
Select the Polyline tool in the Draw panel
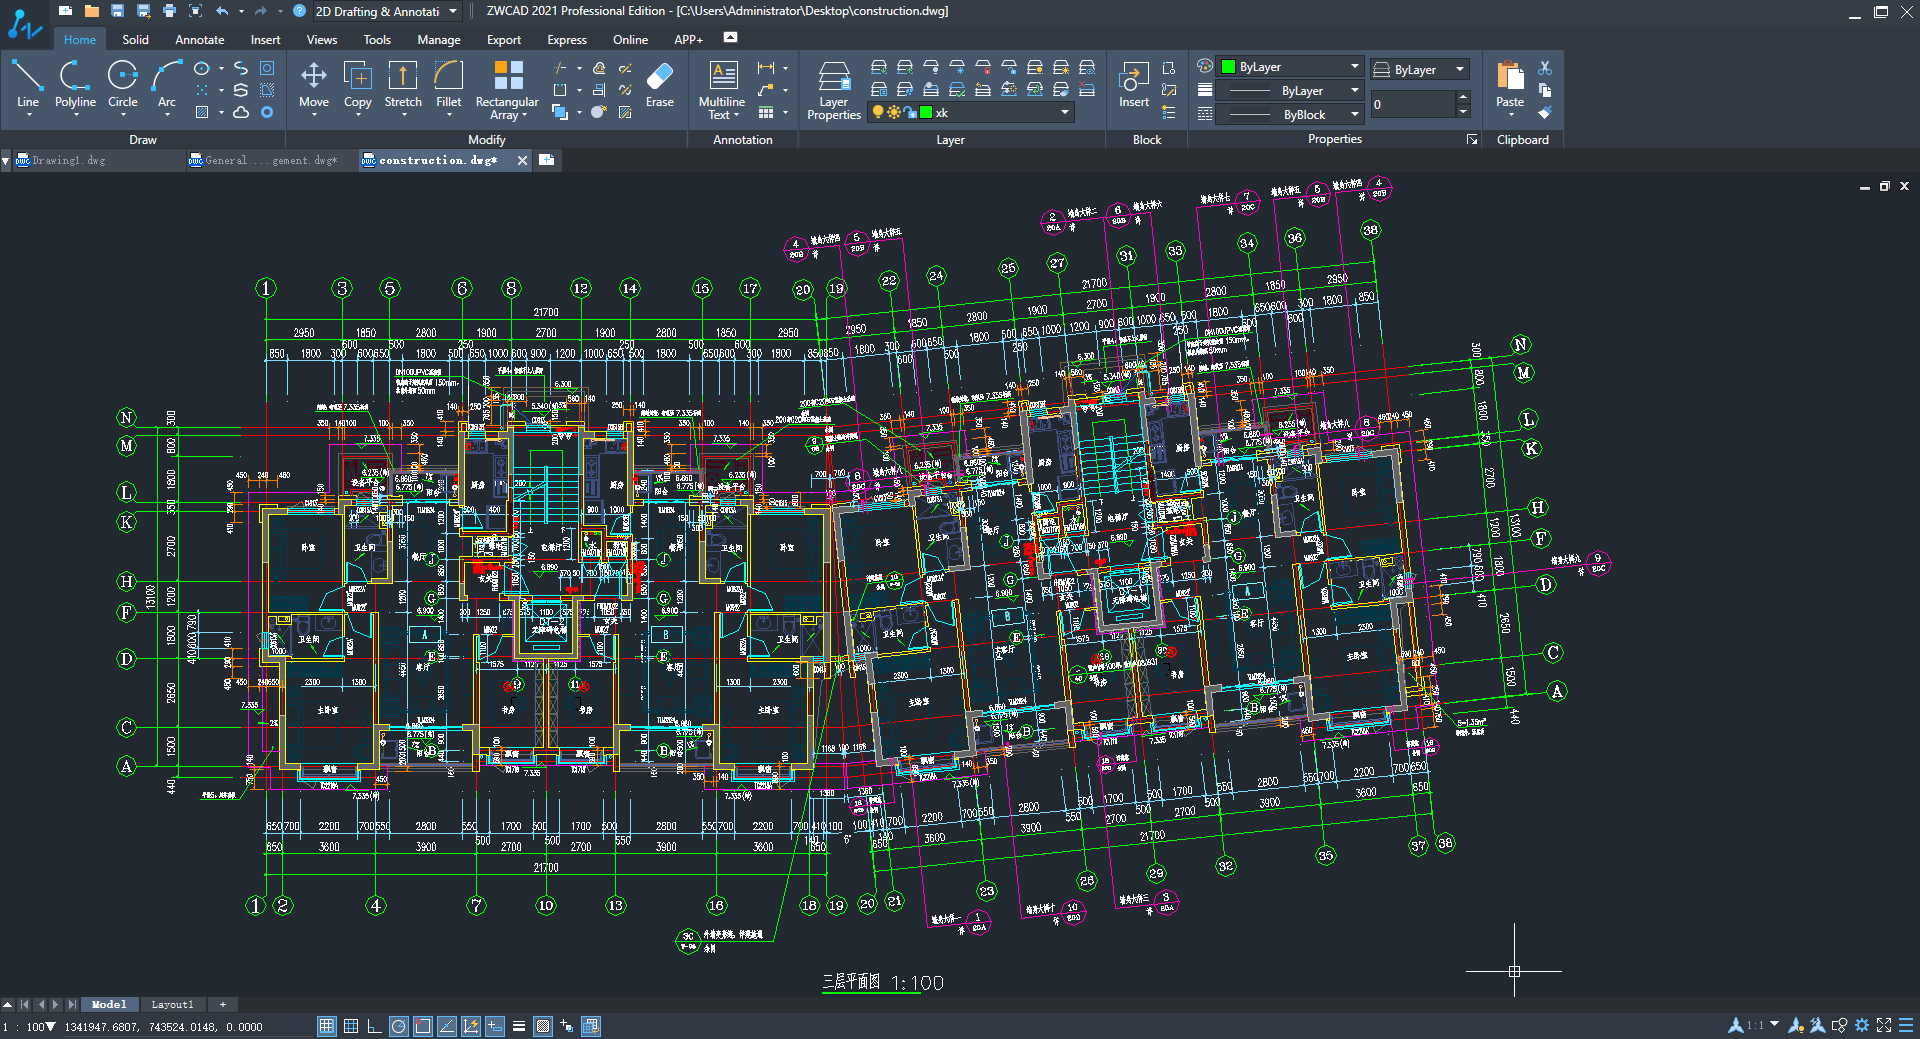click(x=75, y=88)
